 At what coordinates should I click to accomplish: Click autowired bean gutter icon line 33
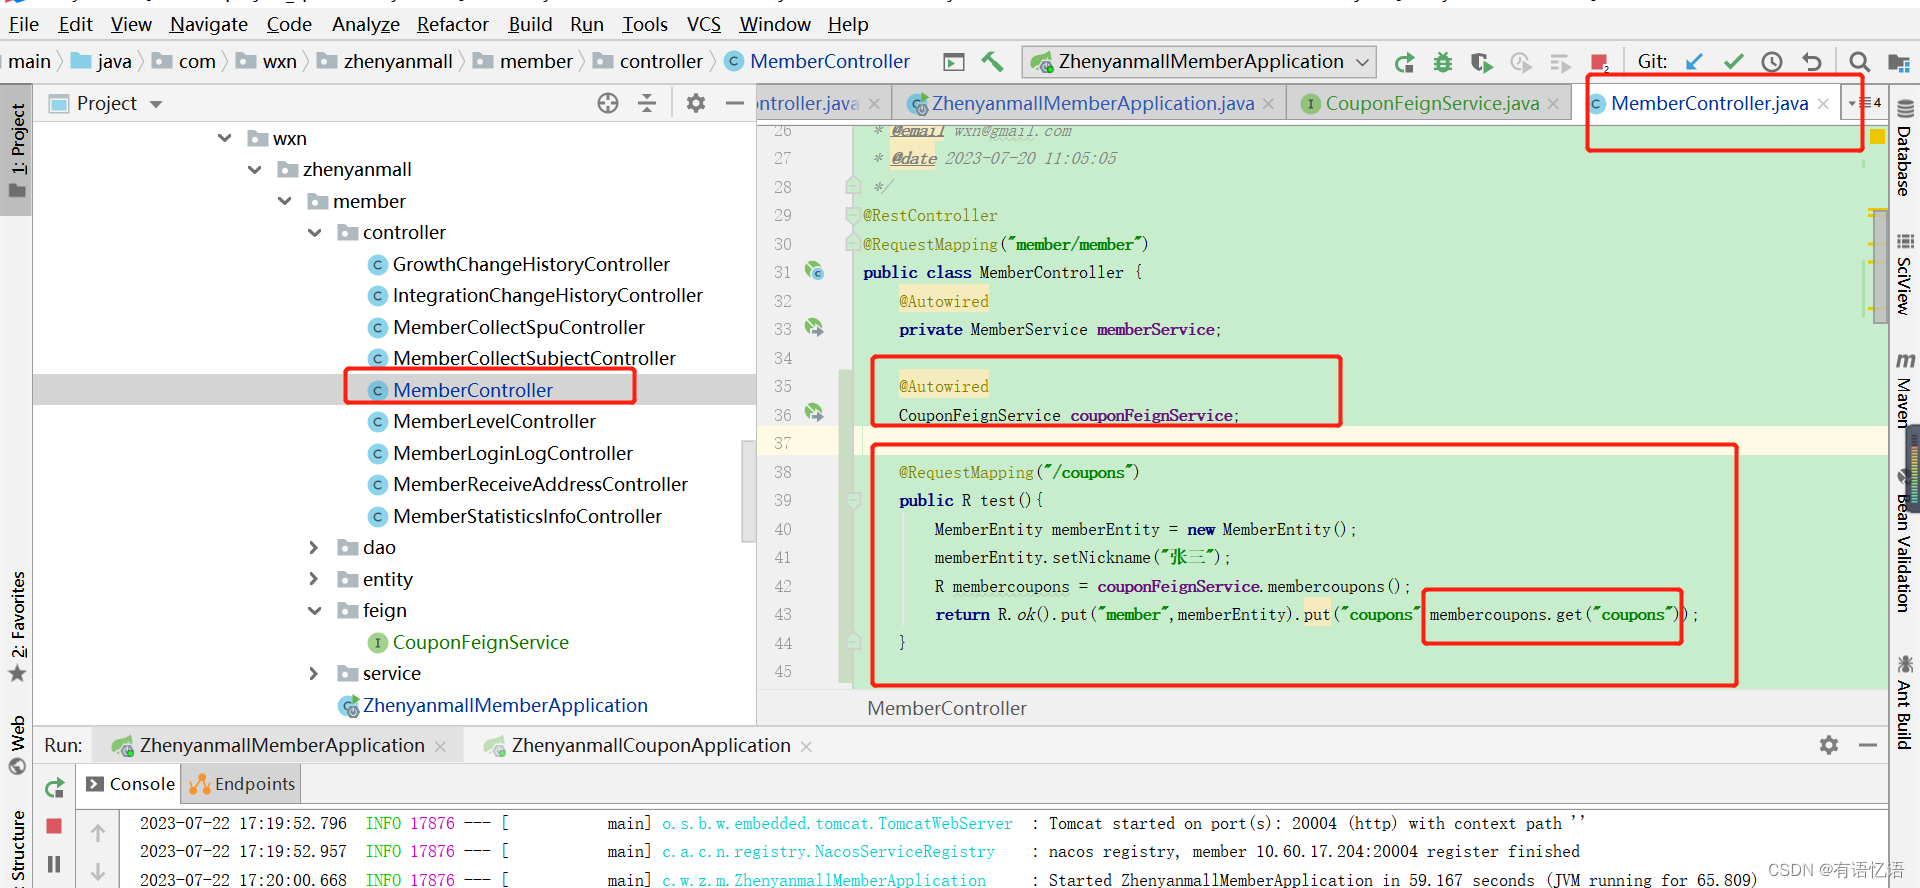815,327
